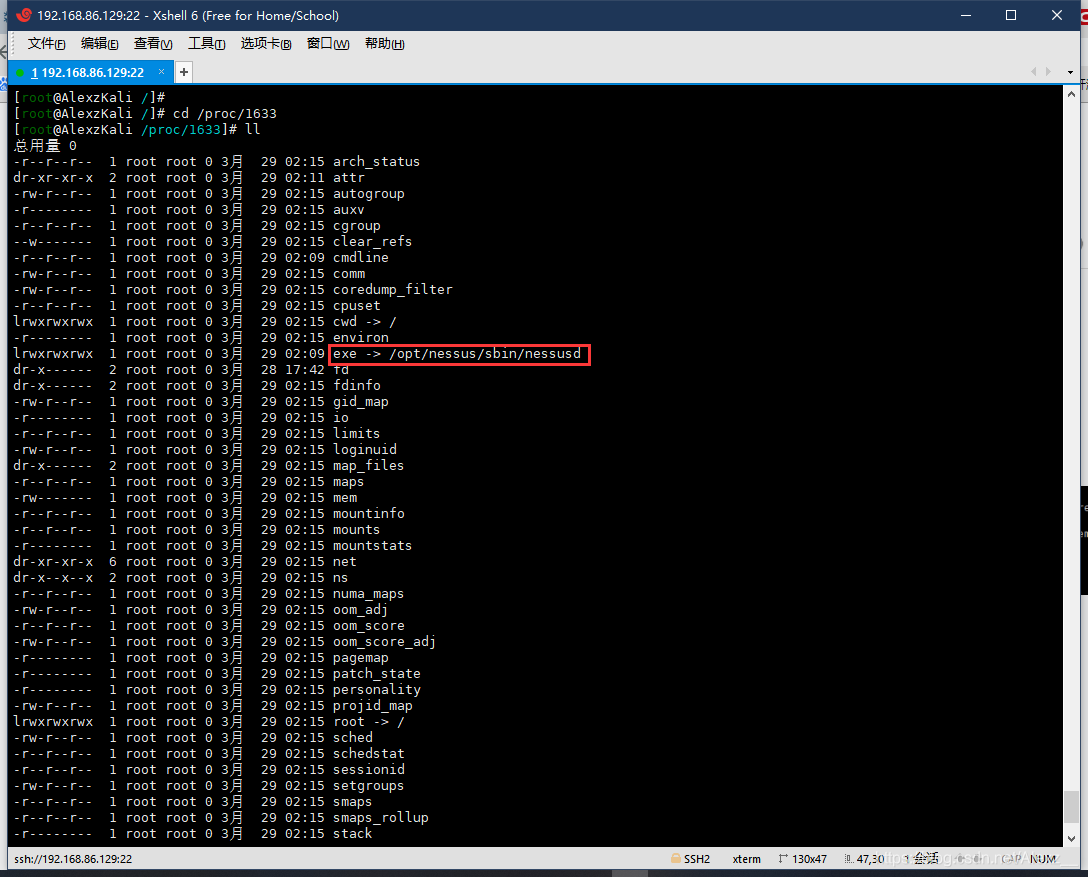This screenshot has width=1088, height=877.
Task: Click the mountstats file name
Action: tap(373, 545)
